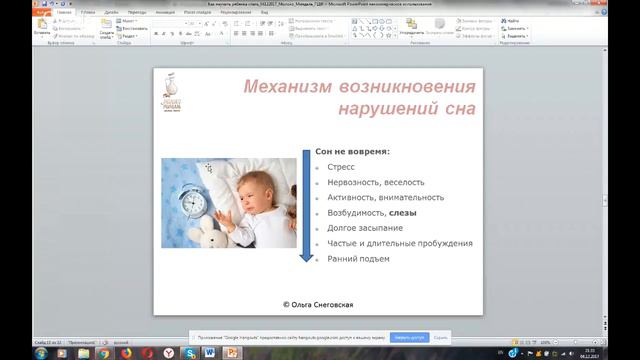Click the baby with clock image
Viewport: 640px width, 360px height.
(x=229, y=203)
